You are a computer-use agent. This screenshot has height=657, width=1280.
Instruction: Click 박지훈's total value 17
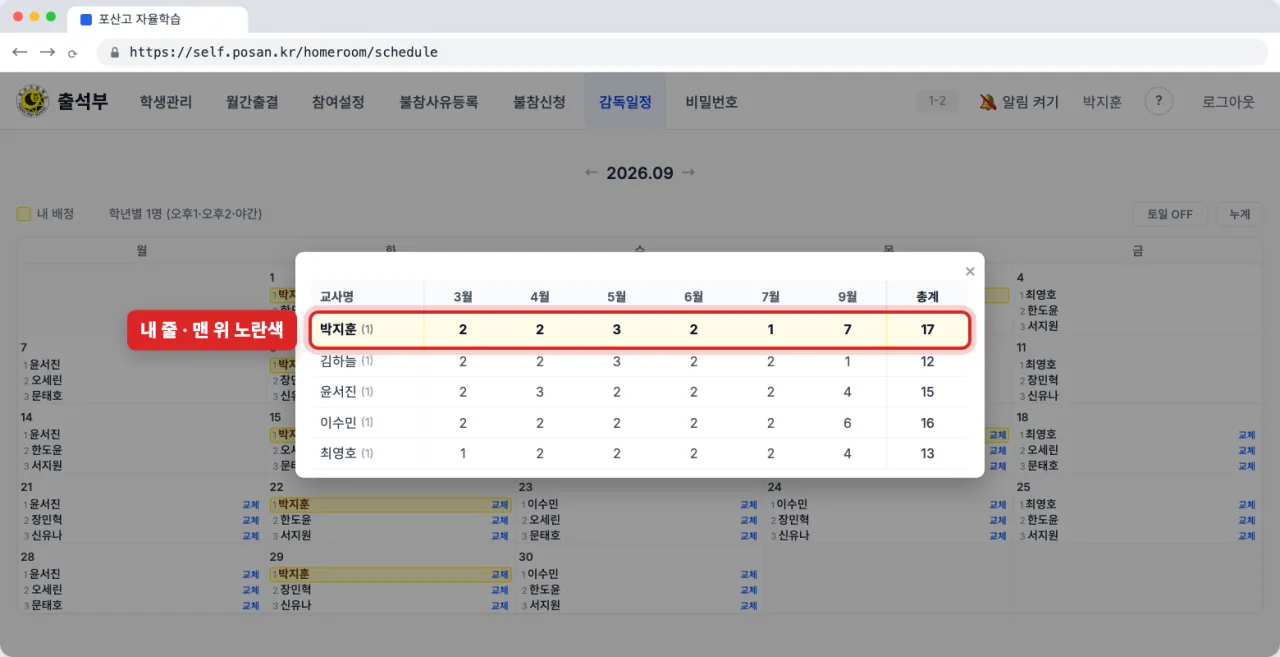pos(928,330)
